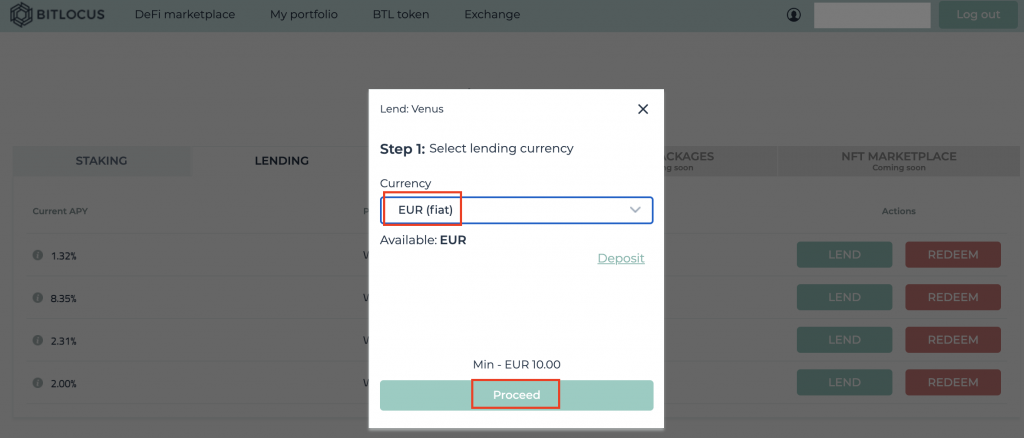Screen dimensions: 1024x438
Task: Open the DeFi marketplace menu
Action: (x=185, y=14)
